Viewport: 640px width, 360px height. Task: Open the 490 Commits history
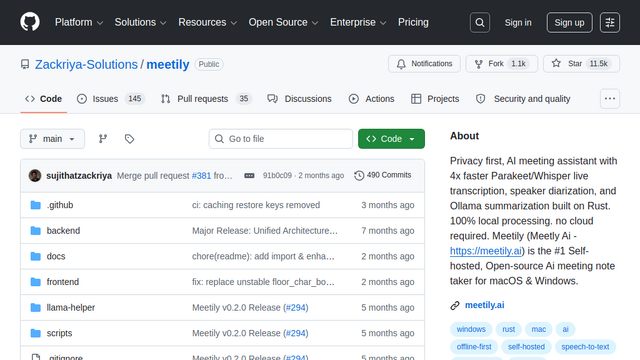point(383,175)
